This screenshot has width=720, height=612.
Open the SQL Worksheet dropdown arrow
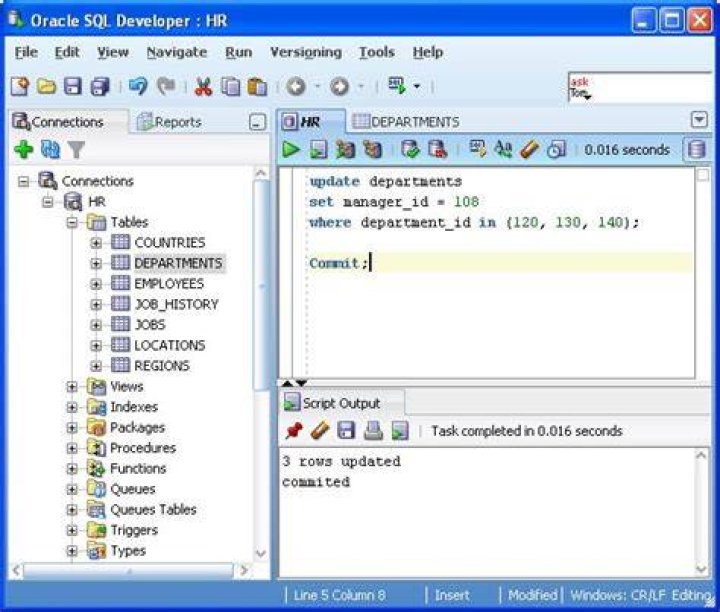coord(417,86)
